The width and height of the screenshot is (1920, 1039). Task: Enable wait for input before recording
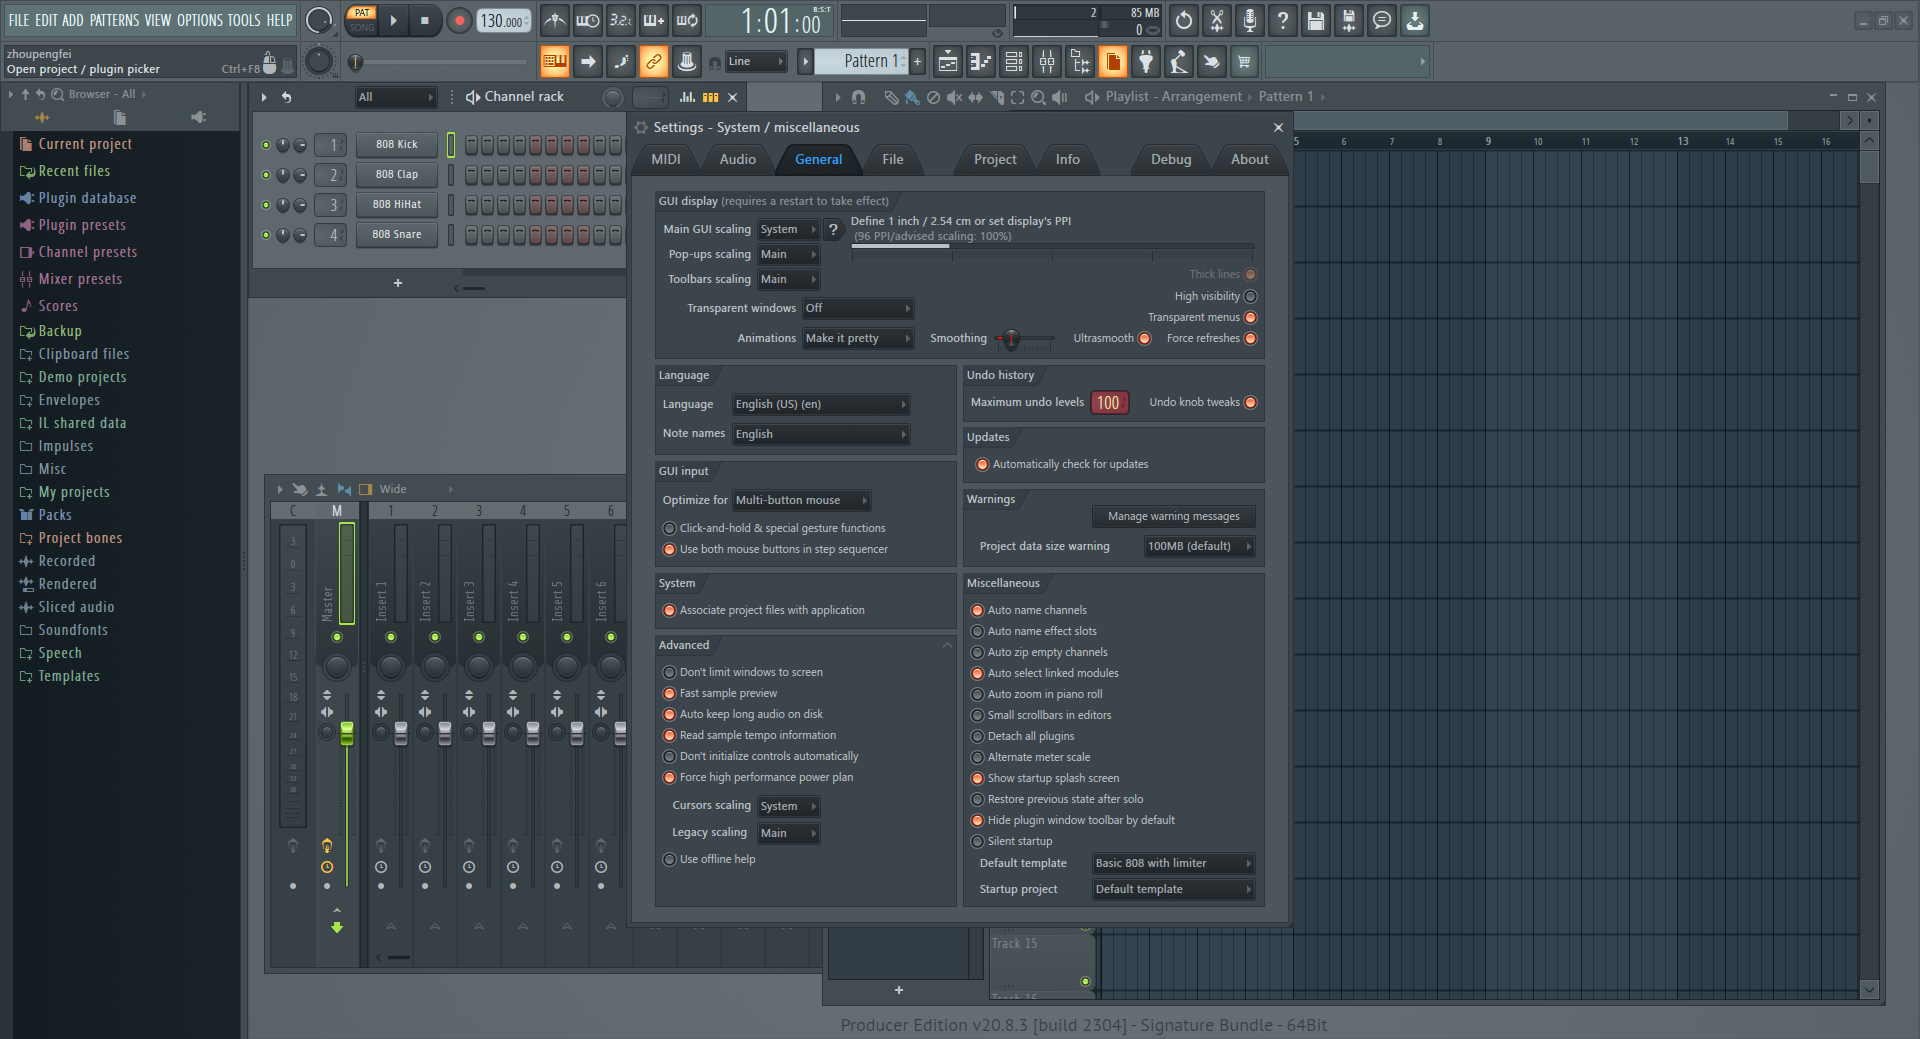(588, 20)
